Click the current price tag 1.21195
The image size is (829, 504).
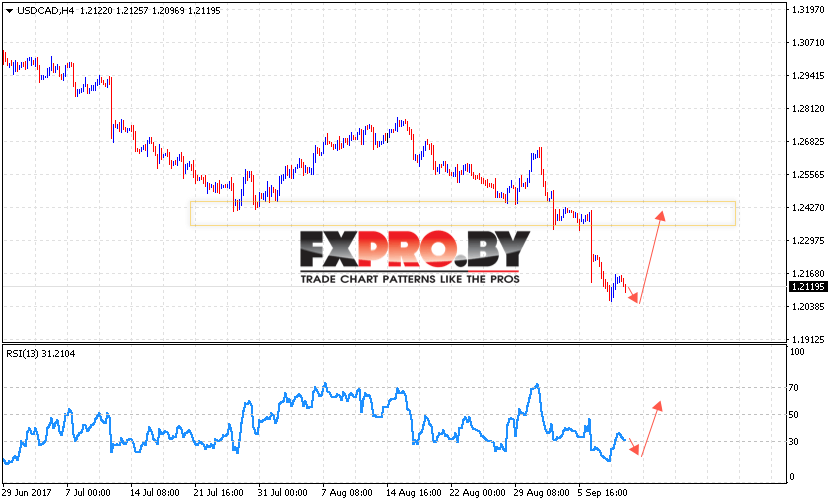coord(808,287)
